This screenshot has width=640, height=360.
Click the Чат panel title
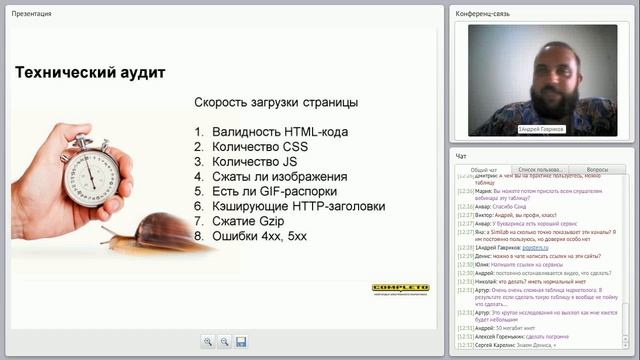point(461,156)
